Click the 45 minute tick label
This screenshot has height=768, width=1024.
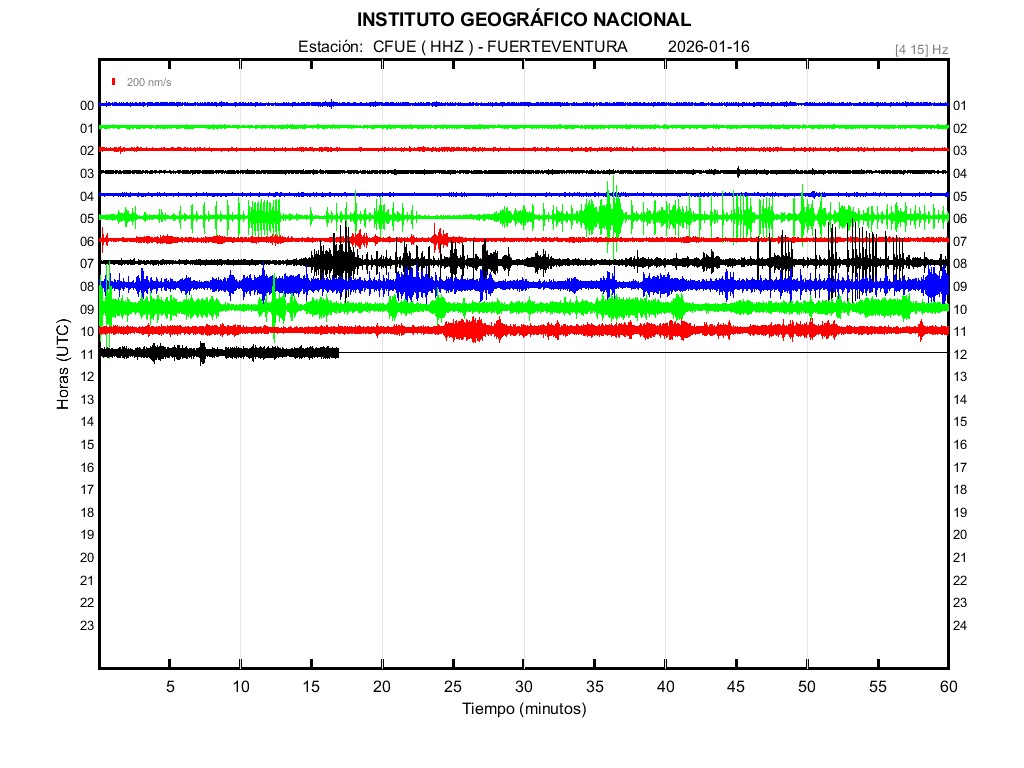[736, 687]
